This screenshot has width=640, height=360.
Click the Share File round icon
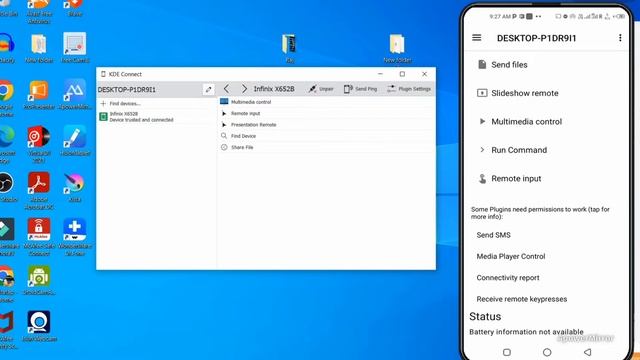coord(224,147)
